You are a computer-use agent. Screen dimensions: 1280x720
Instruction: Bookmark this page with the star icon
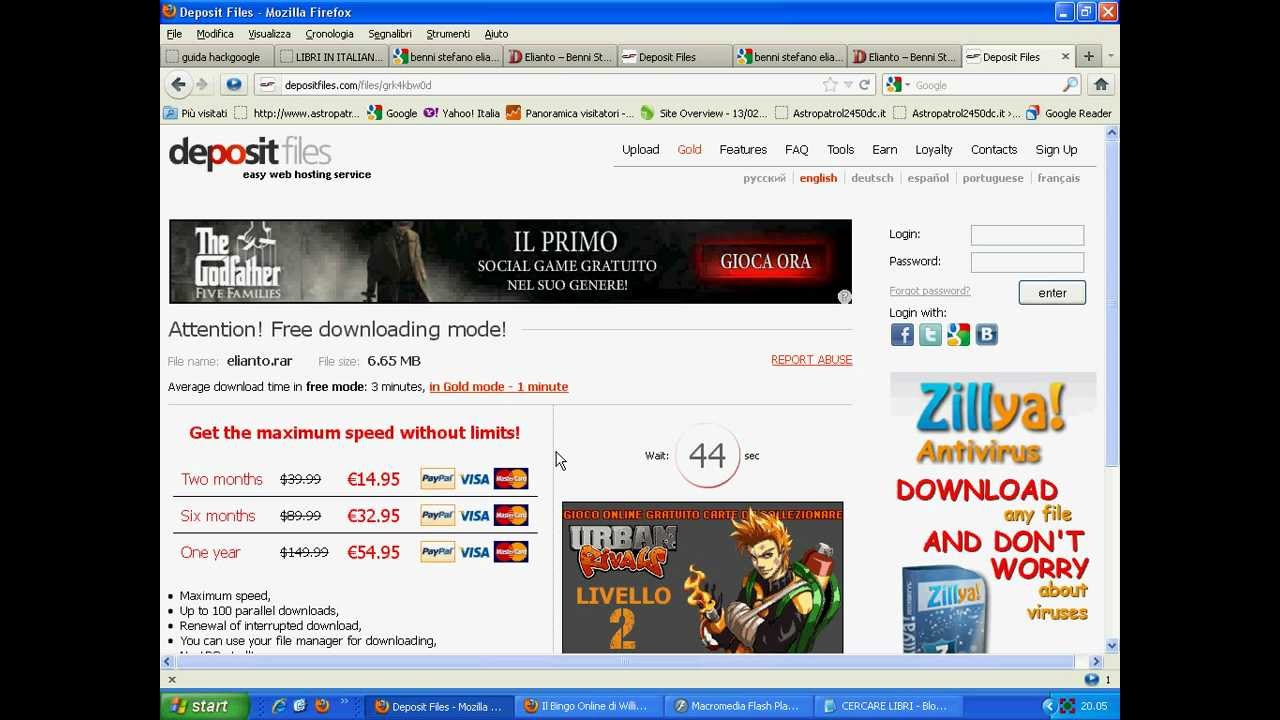830,85
